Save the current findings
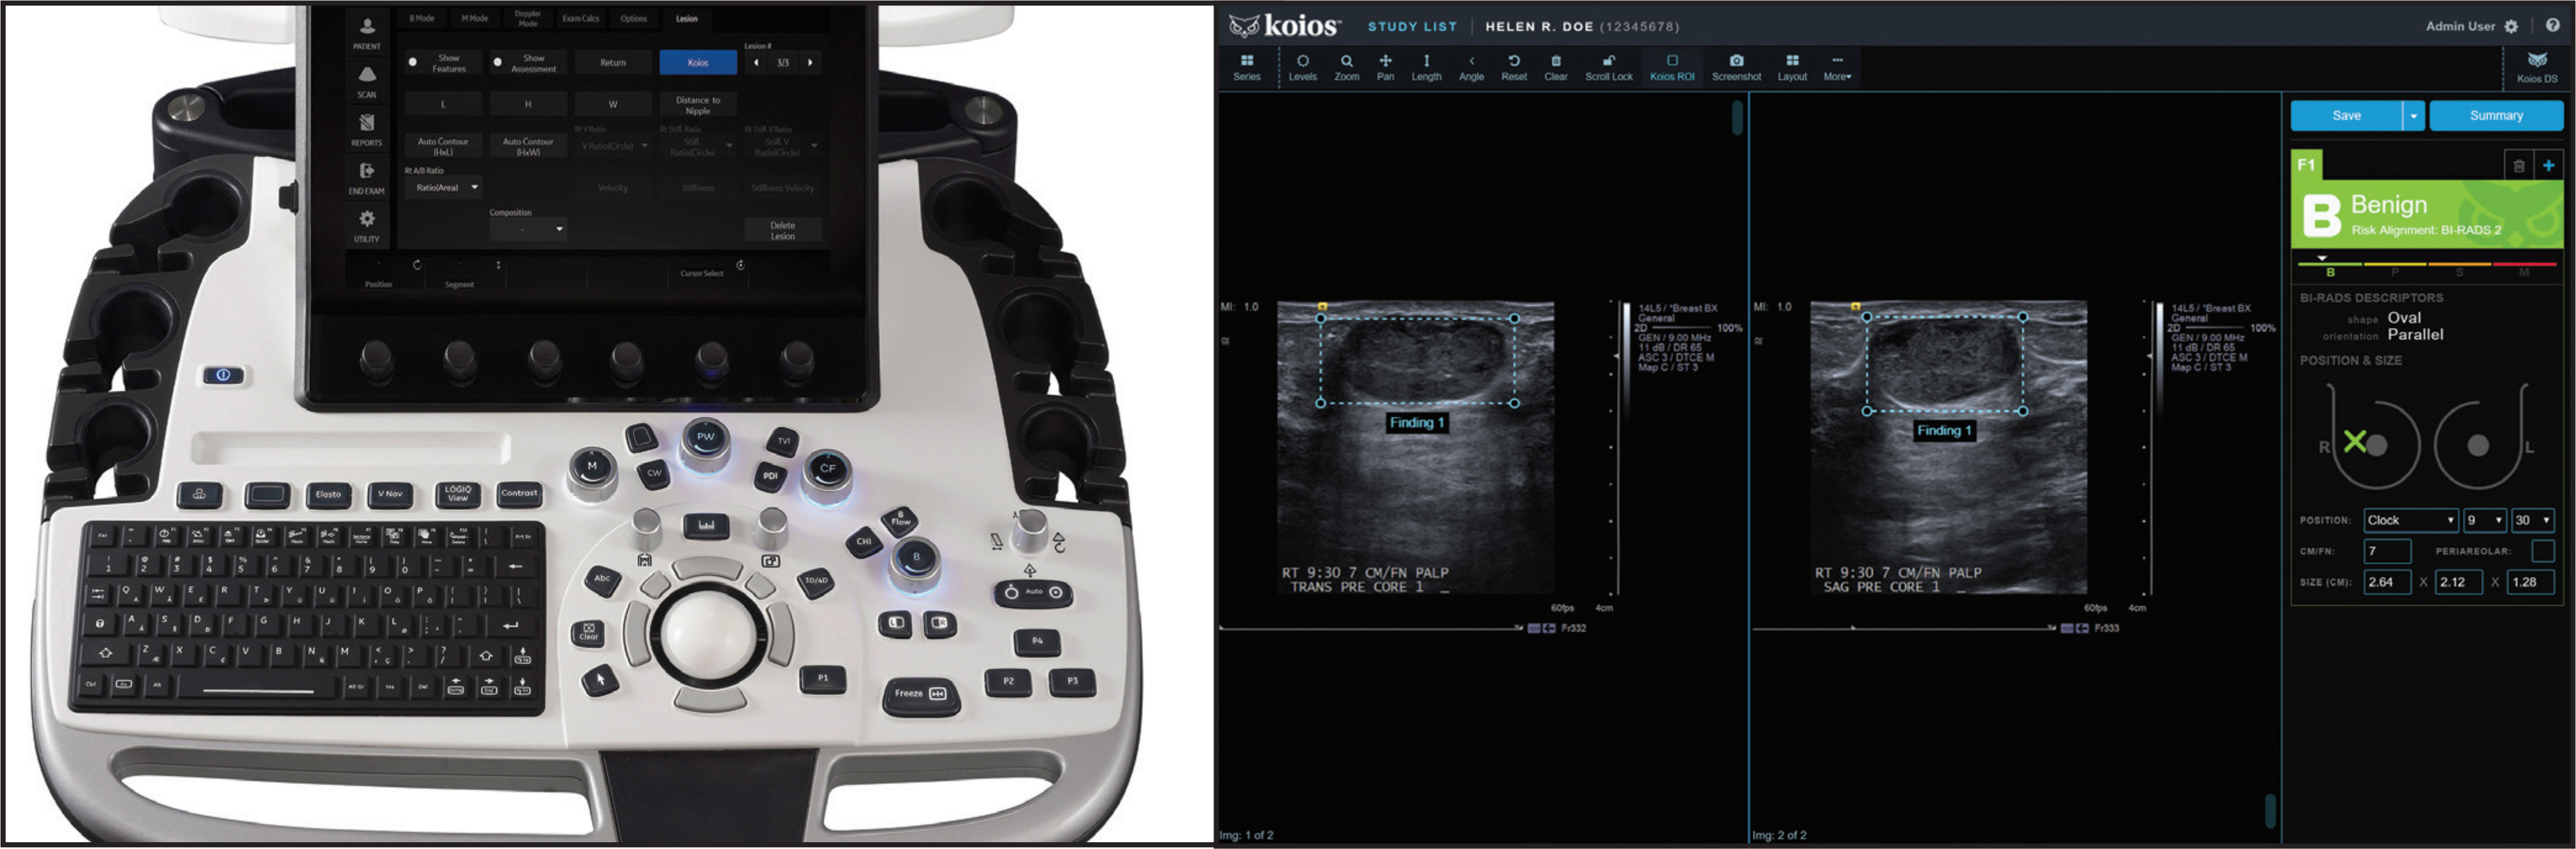The width and height of the screenshot is (2576, 849). pyautogui.click(x=2346, y=116)
